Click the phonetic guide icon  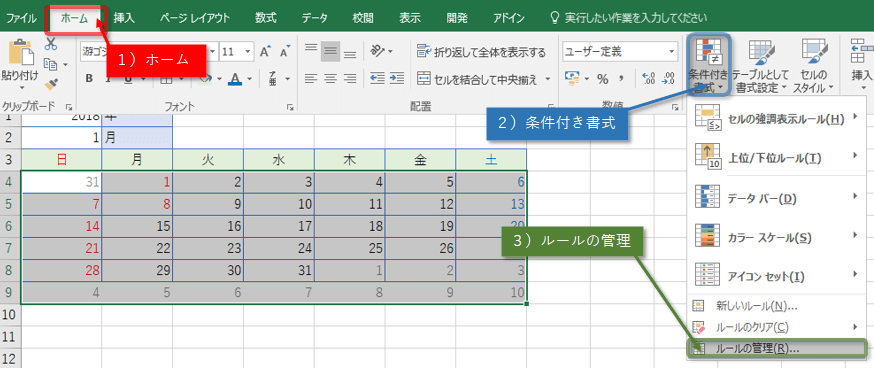[273, 78]
